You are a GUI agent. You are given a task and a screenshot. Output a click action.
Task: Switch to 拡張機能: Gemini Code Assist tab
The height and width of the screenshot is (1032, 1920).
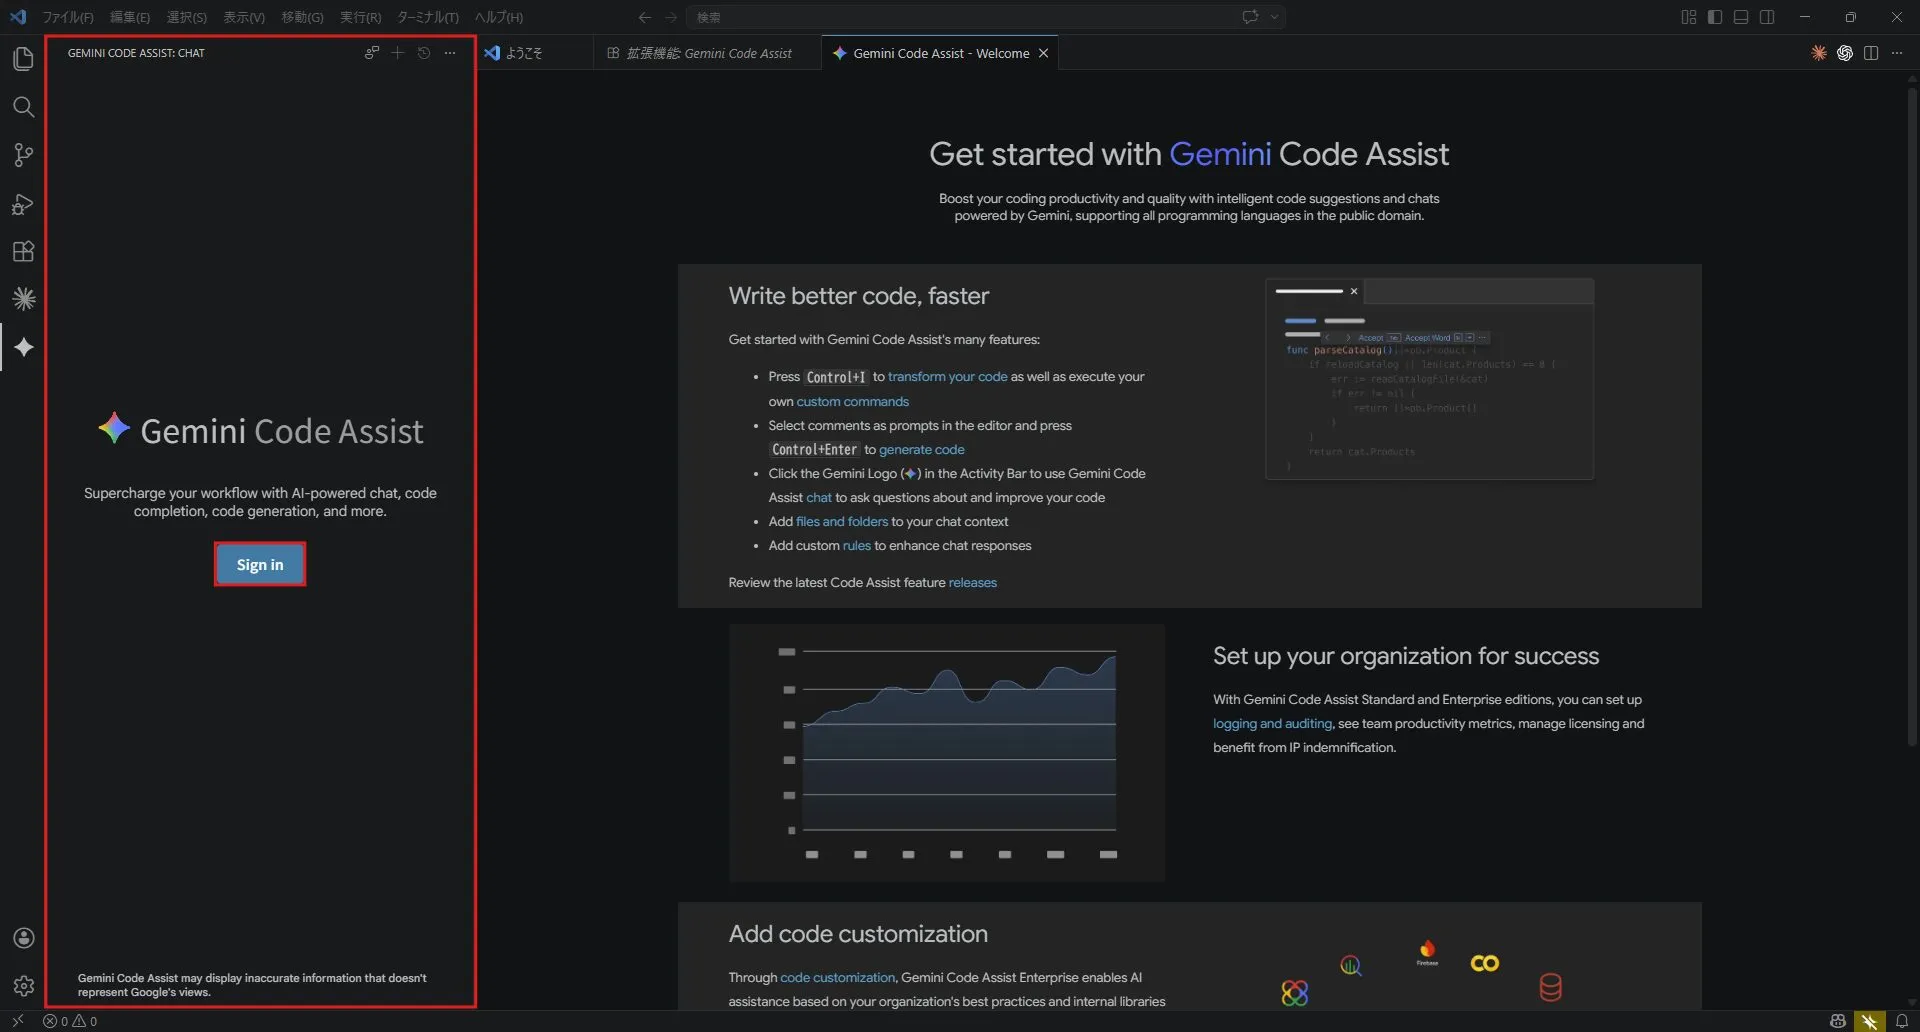pos(707,53)
